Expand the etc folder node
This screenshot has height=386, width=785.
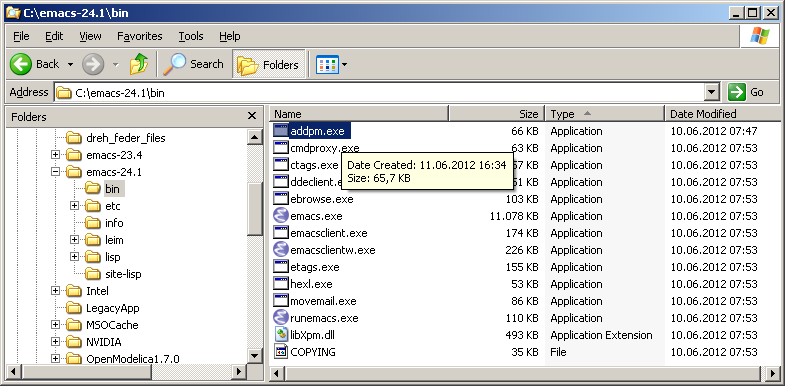pyautogui.click(x=75, y=206)
